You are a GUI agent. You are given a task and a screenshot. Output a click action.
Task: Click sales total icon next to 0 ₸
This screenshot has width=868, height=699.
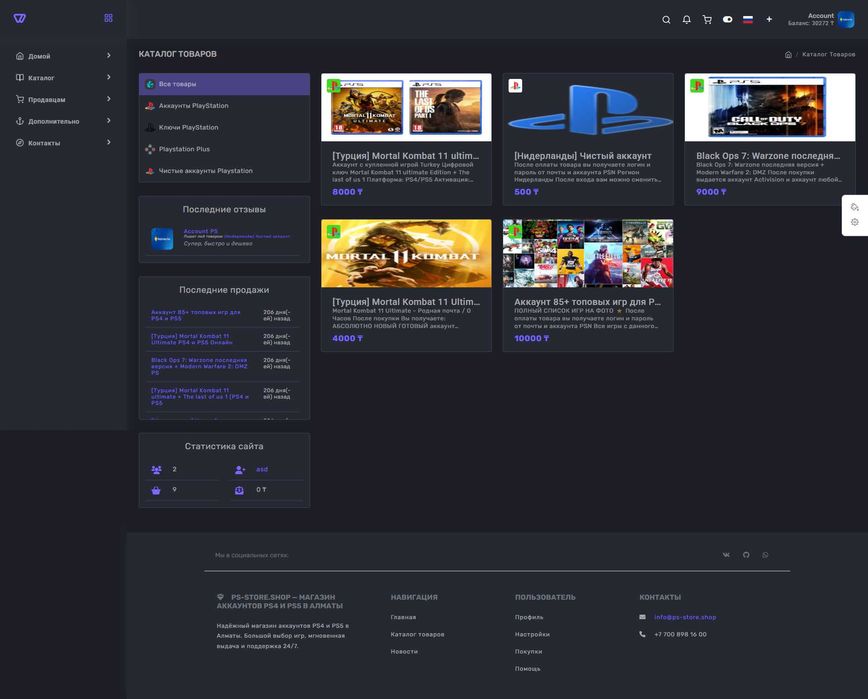pos(239,490)
